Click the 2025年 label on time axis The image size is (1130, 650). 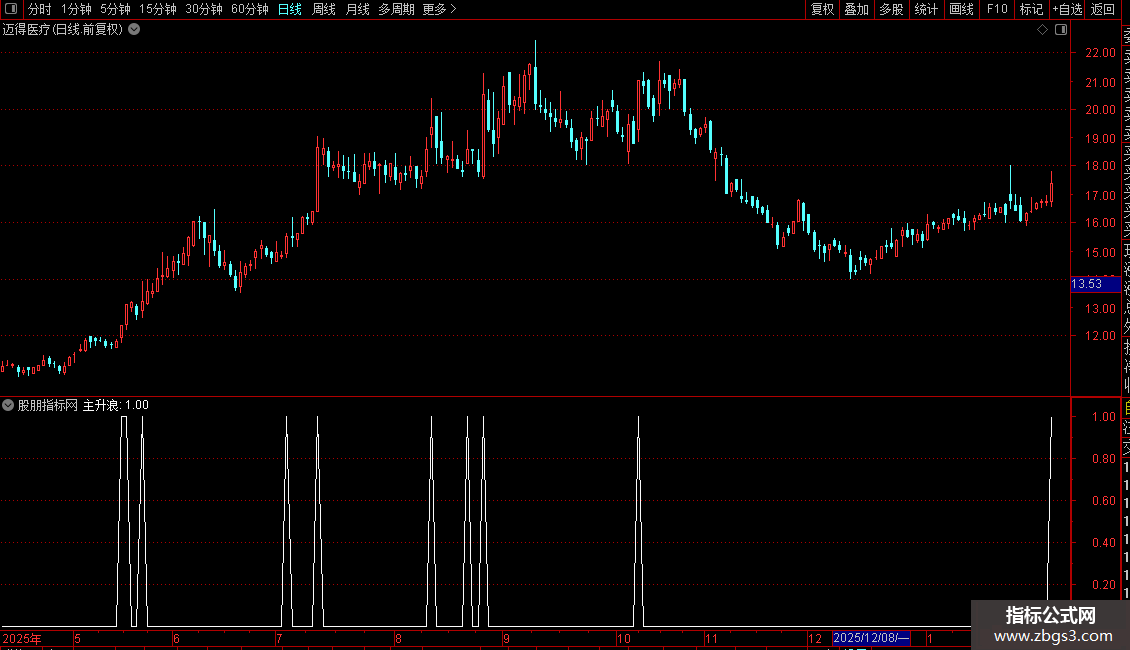22,638
